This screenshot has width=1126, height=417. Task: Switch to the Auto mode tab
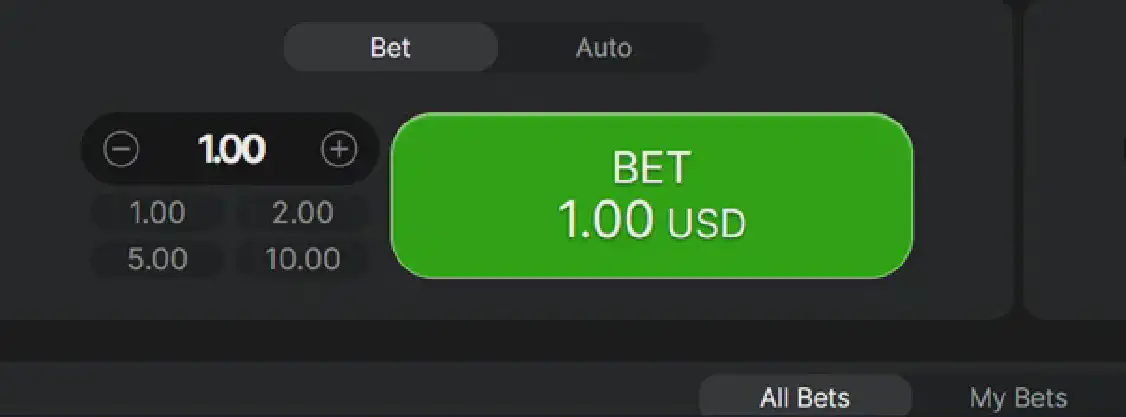tap(604, 47)
